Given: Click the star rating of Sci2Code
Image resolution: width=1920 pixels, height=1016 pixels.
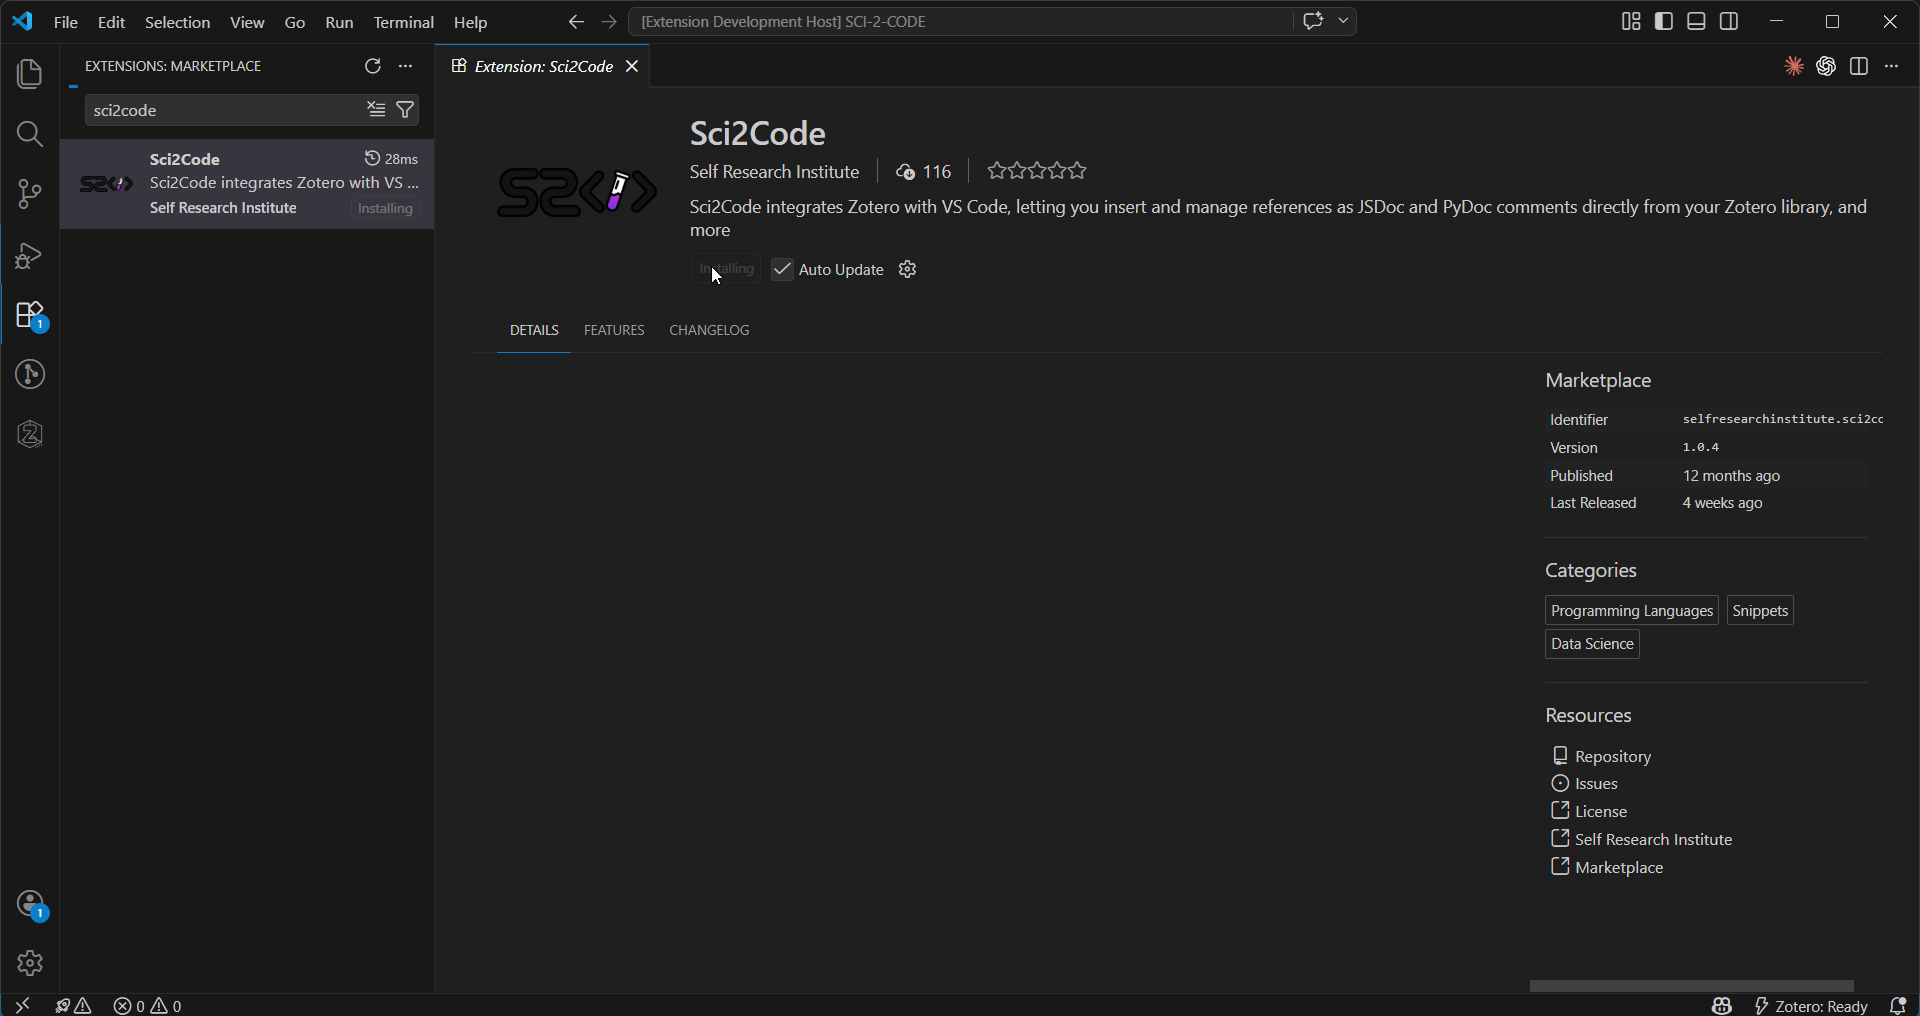Looking at the screenshot, I should pos(1036,171).
